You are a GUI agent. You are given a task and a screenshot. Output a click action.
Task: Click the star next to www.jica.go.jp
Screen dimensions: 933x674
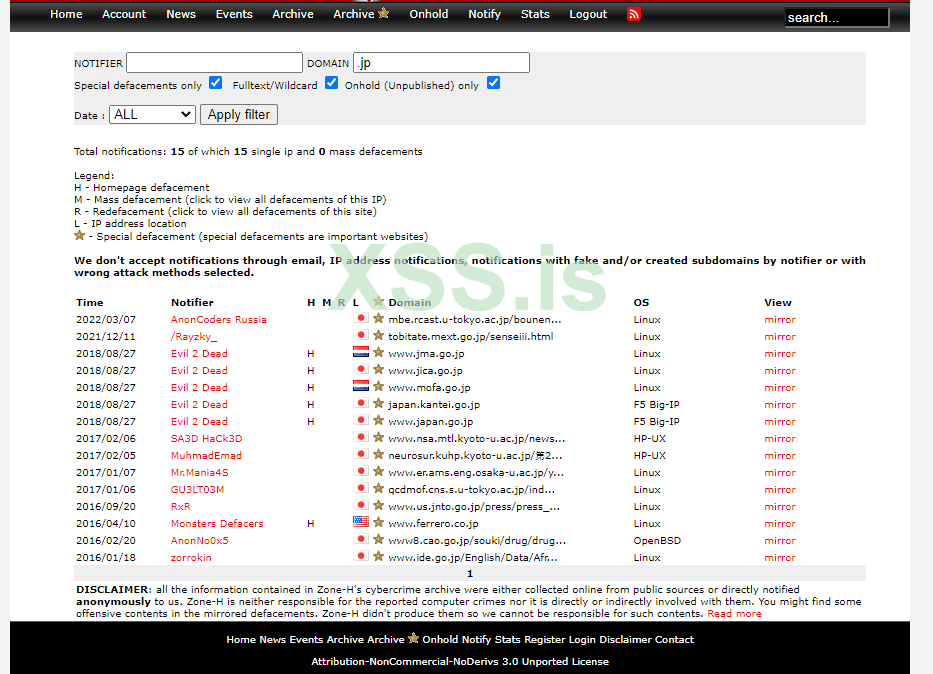point(378,369)
